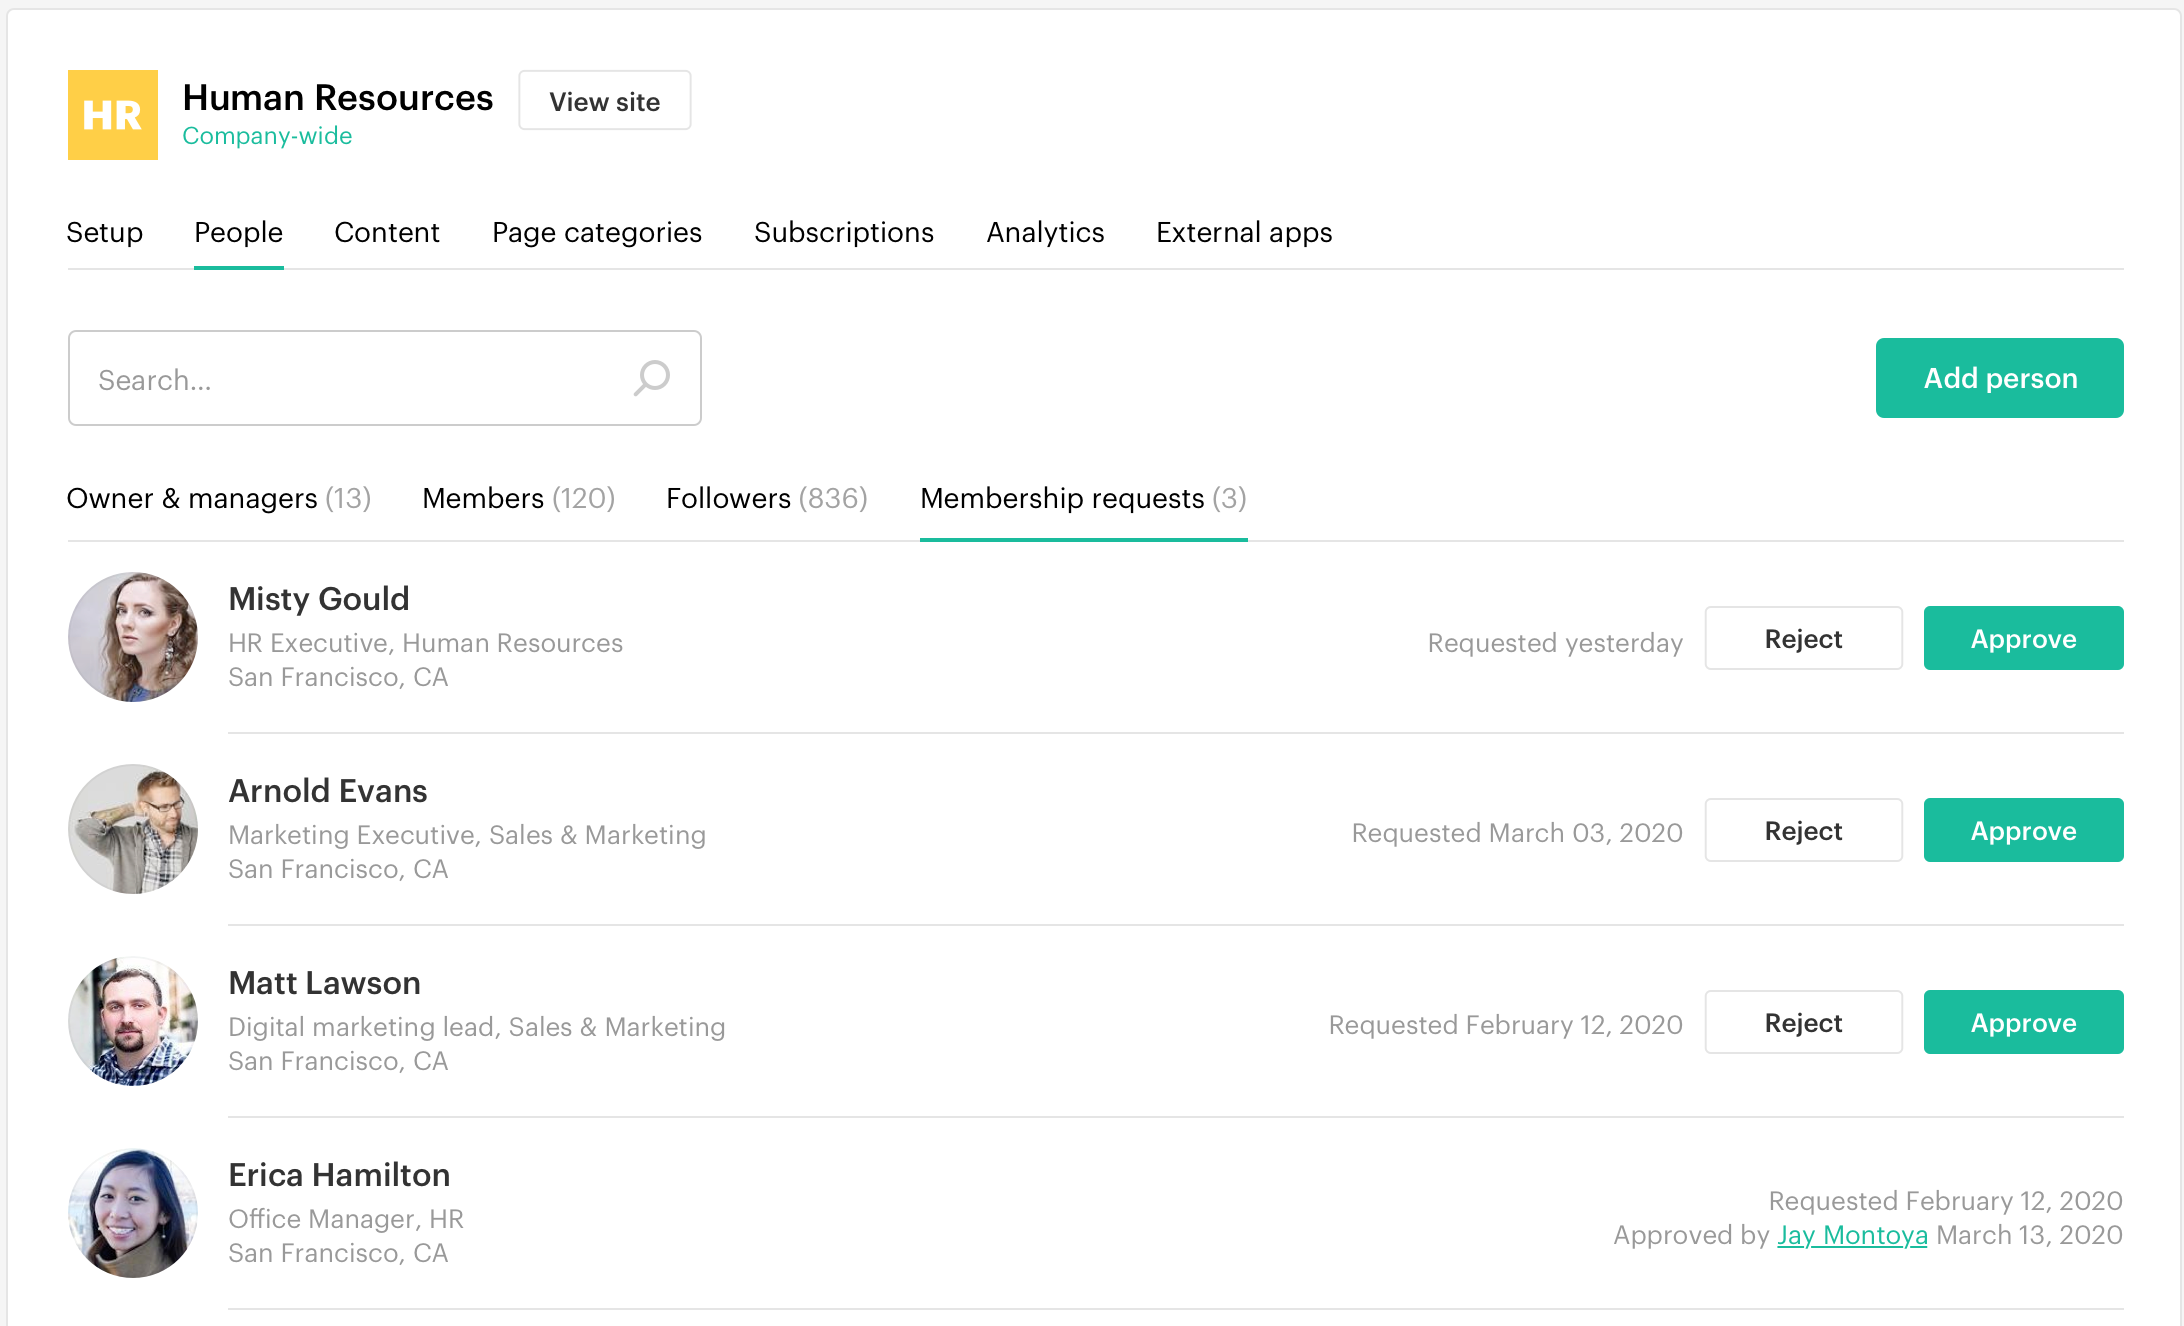Focus the Search people input field

click(x=350, y=379)
